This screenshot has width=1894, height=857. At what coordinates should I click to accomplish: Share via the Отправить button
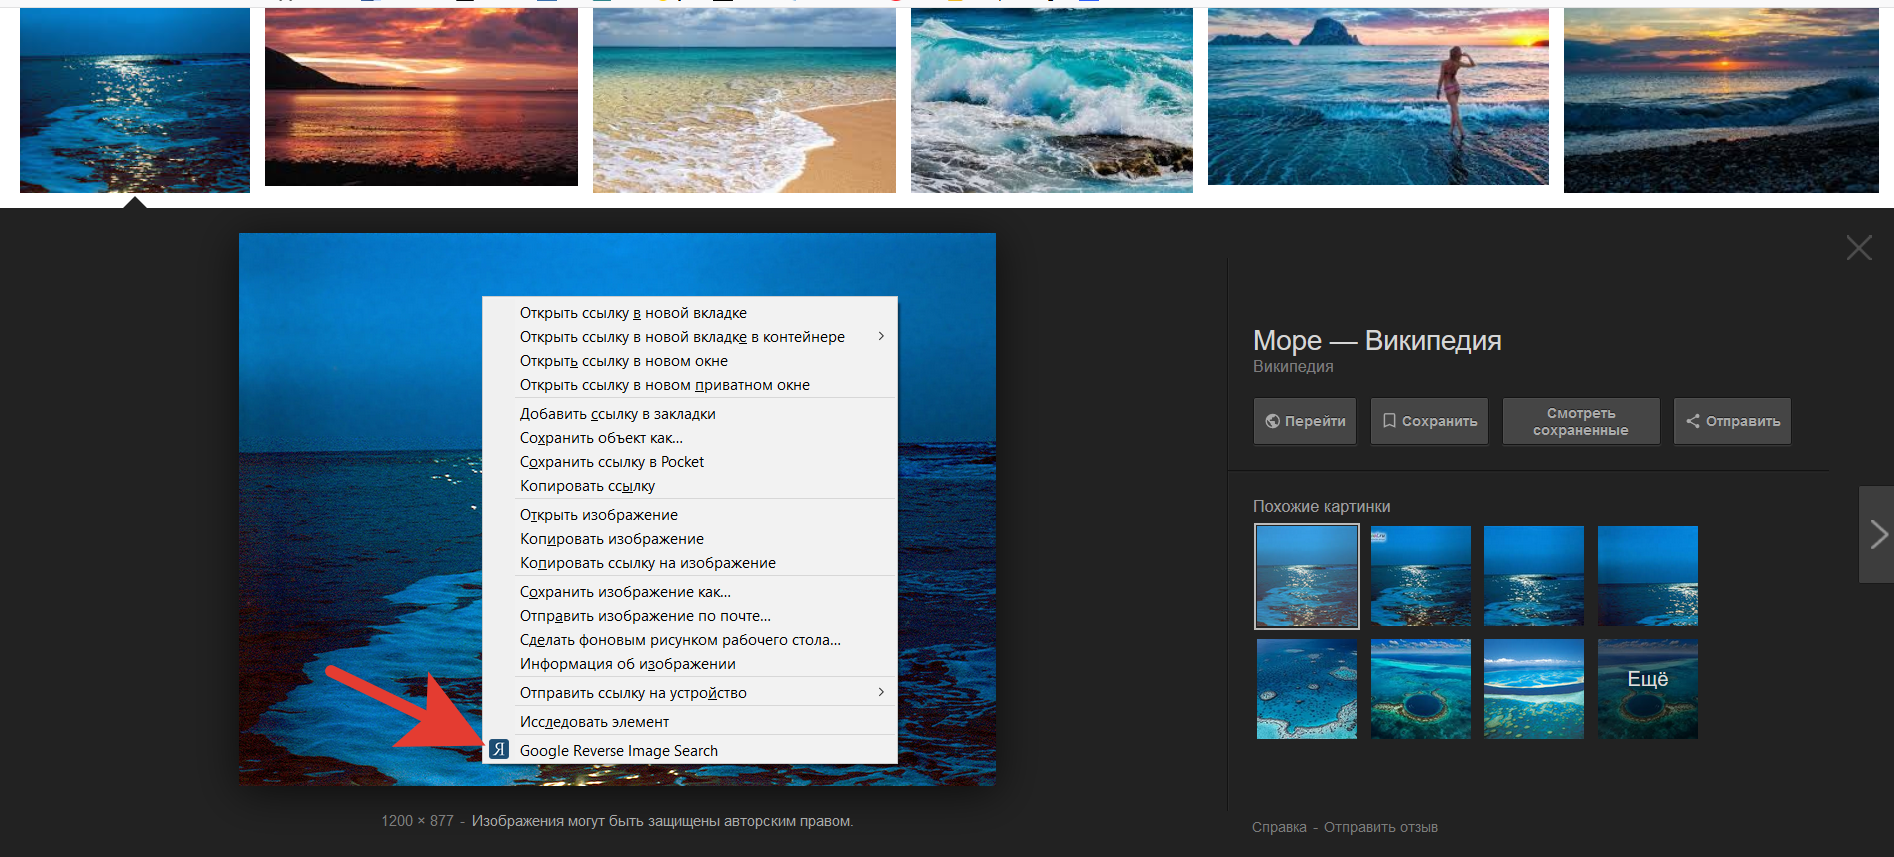[x=1732, y=421]
